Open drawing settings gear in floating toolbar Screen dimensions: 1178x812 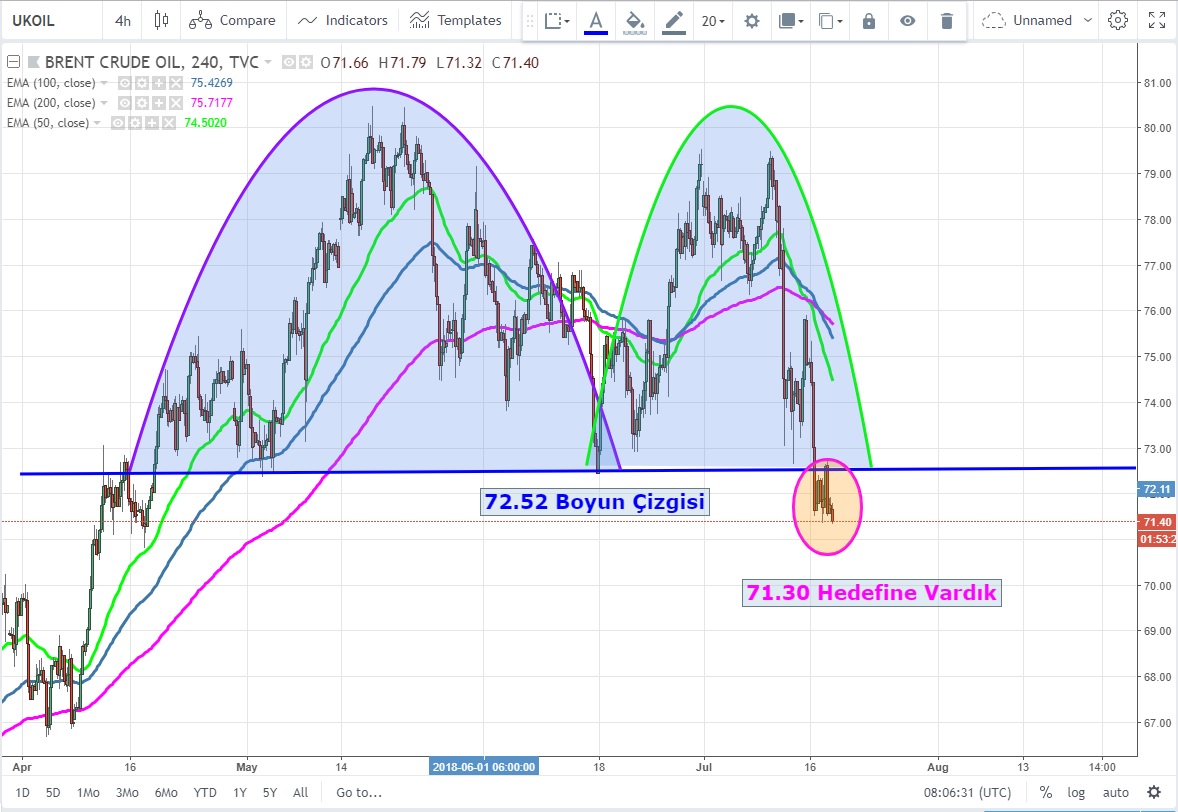(752, 20)
